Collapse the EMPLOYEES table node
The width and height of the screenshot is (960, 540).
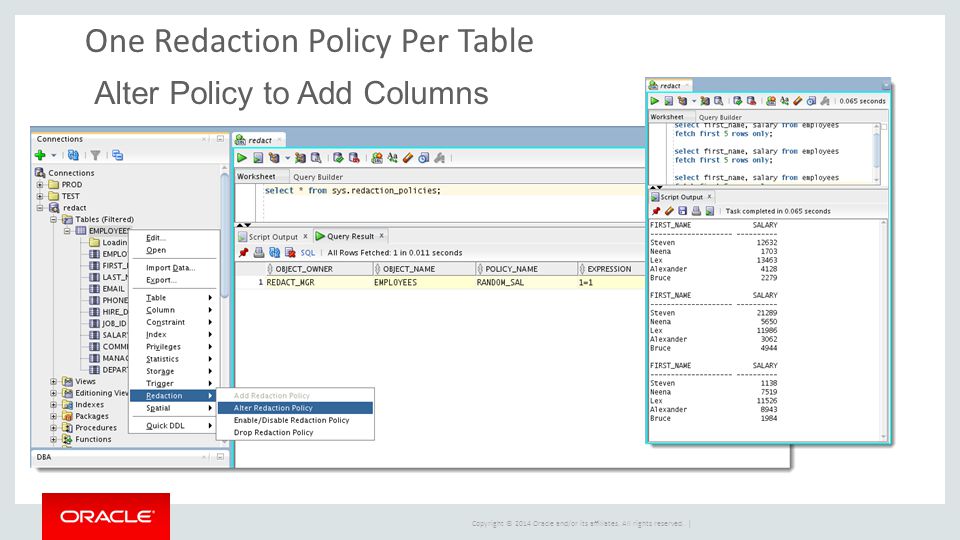[x=67, y=231]
